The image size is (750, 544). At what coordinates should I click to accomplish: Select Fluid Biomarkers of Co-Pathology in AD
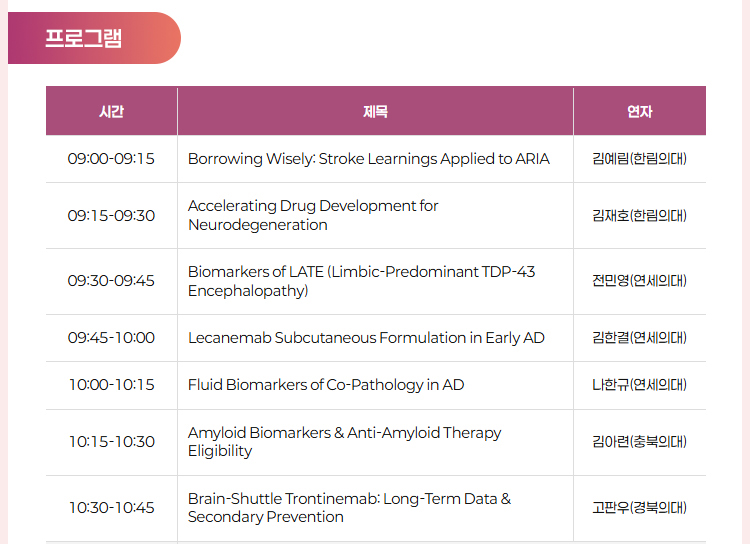click(326, 385)
